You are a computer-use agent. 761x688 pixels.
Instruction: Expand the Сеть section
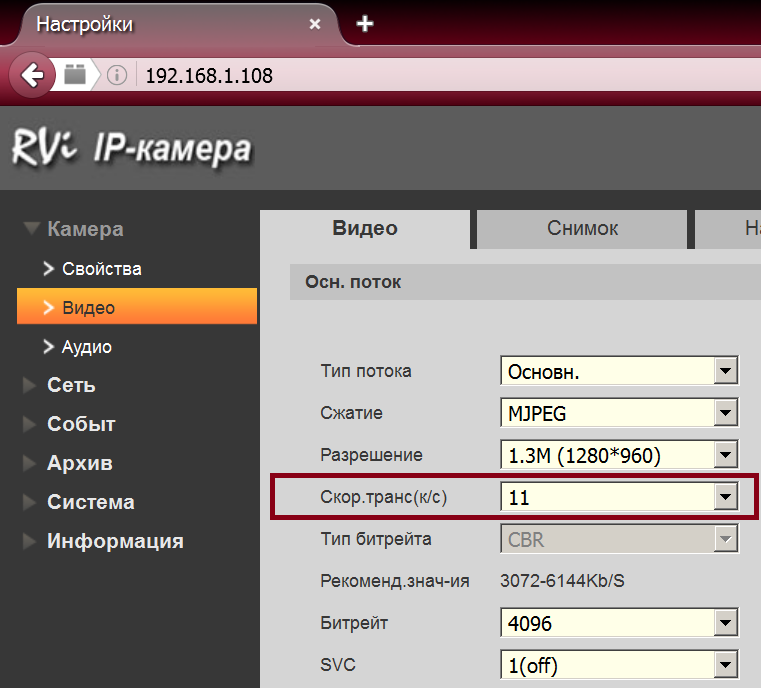click(x=70, y=385)
